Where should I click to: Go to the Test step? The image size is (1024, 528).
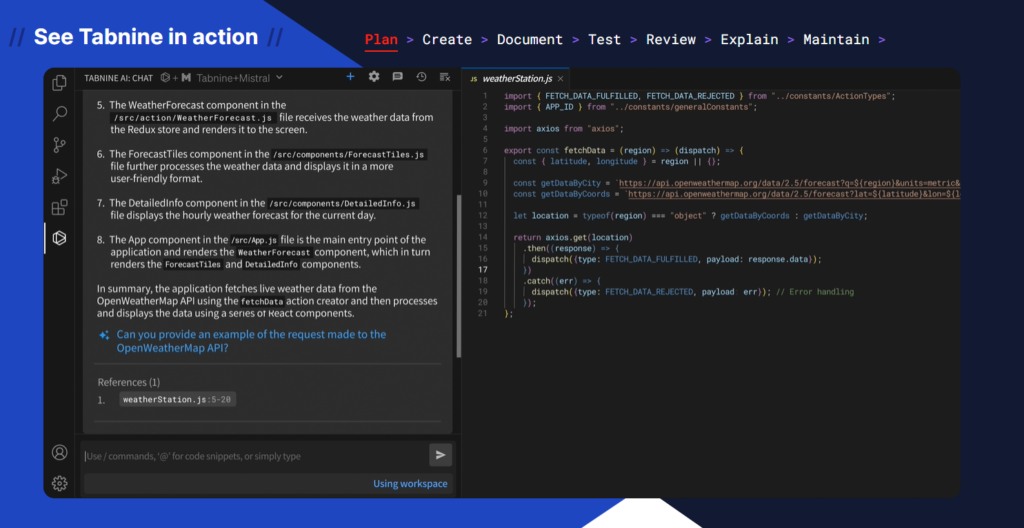click(604, 39)
